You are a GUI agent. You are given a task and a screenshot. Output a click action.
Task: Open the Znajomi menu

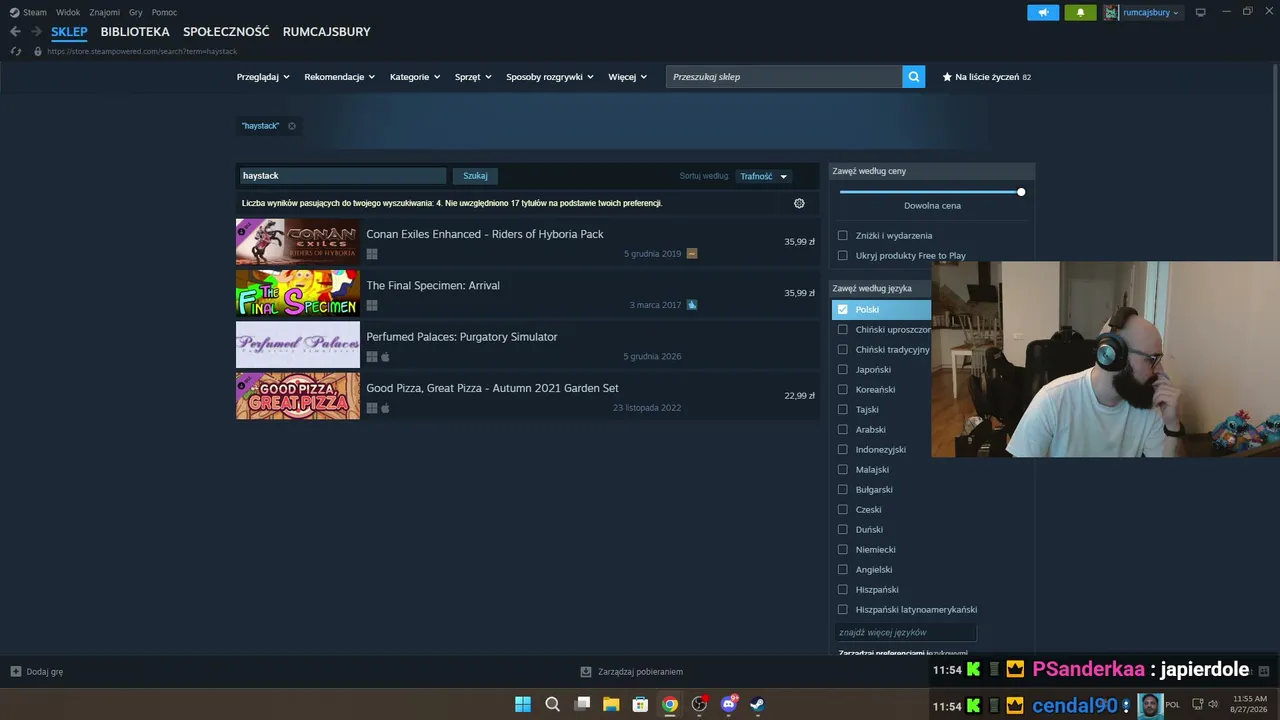pos(105,12)
